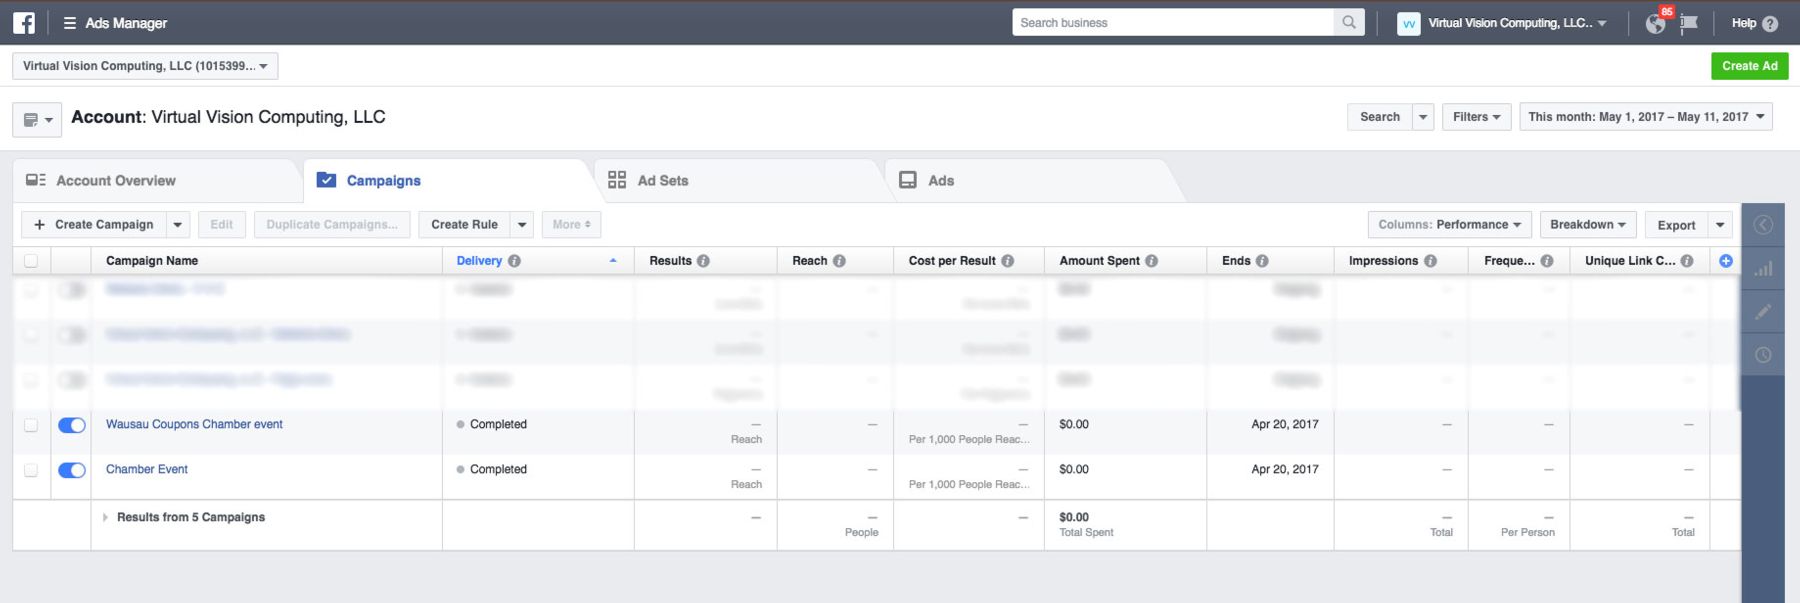Sort by the Amount Spent header

1099,261
